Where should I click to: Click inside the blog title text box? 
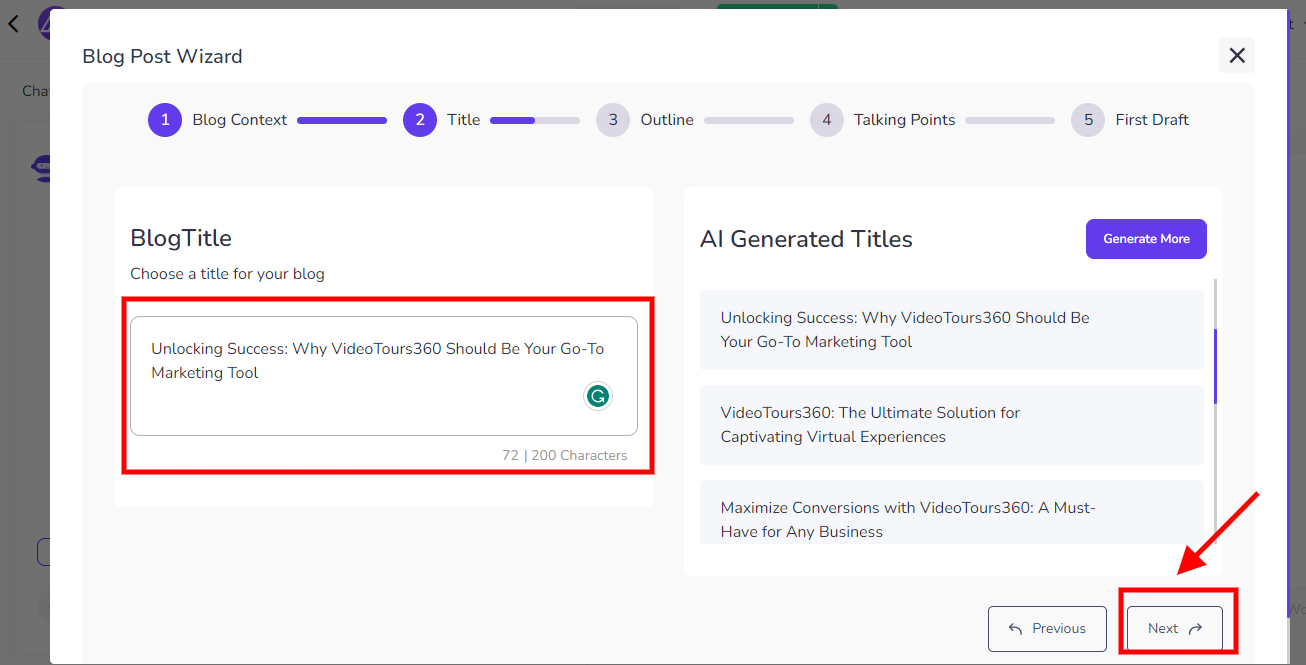click(x=384, y=376)
